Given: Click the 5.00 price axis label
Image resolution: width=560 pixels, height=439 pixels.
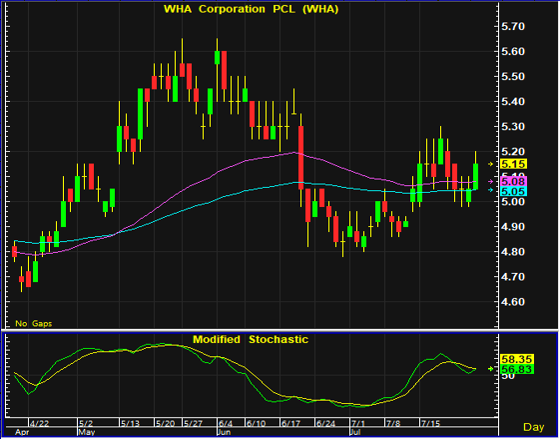Looking at the screenshot, I should click(x=514, y=201).
